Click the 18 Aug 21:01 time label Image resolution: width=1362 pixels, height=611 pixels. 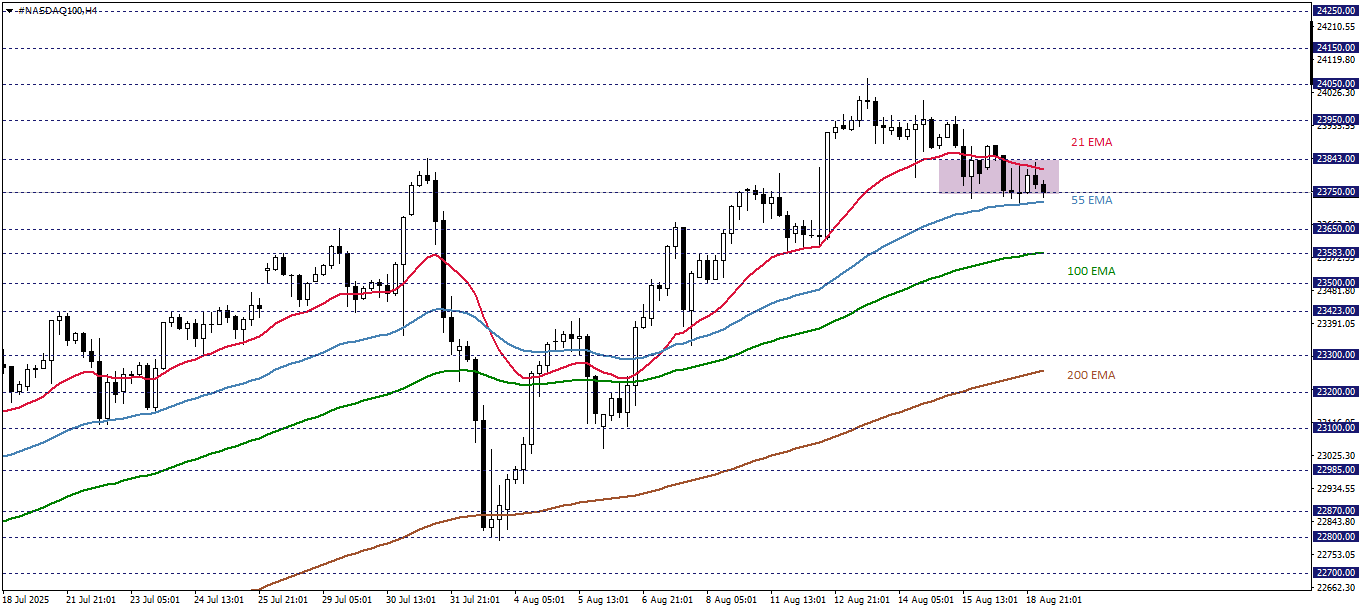(1052, 600)
